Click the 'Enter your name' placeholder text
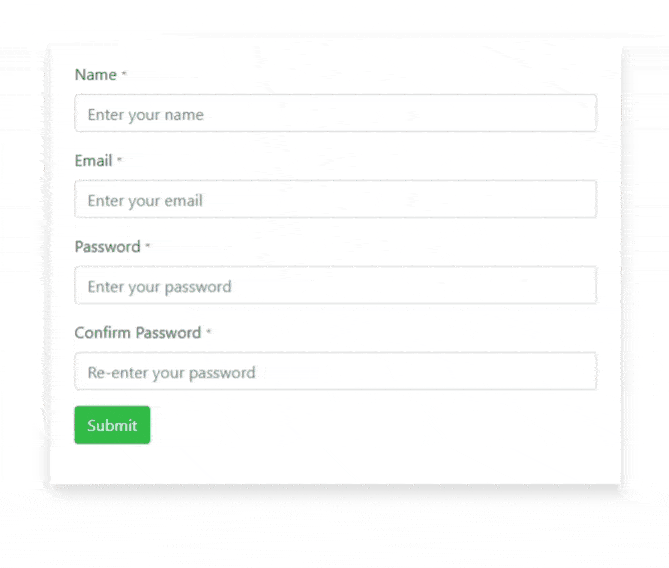The image size is (669, 568). (145, 115)
